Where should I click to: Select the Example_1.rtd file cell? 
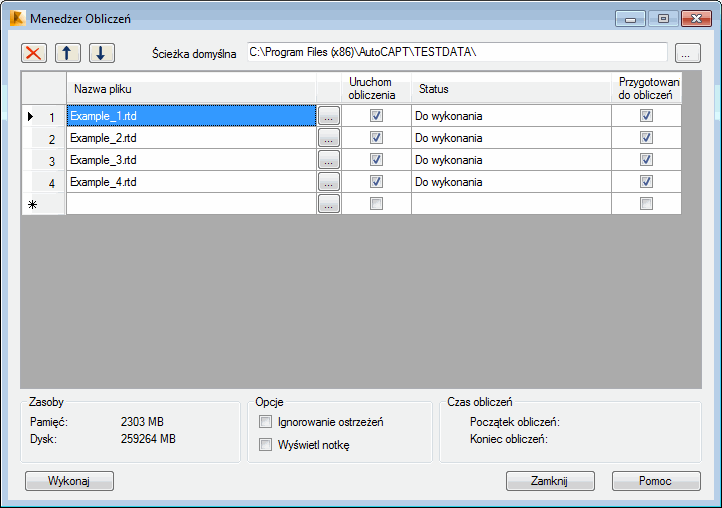pyautogui.click(x=192, y=116)
